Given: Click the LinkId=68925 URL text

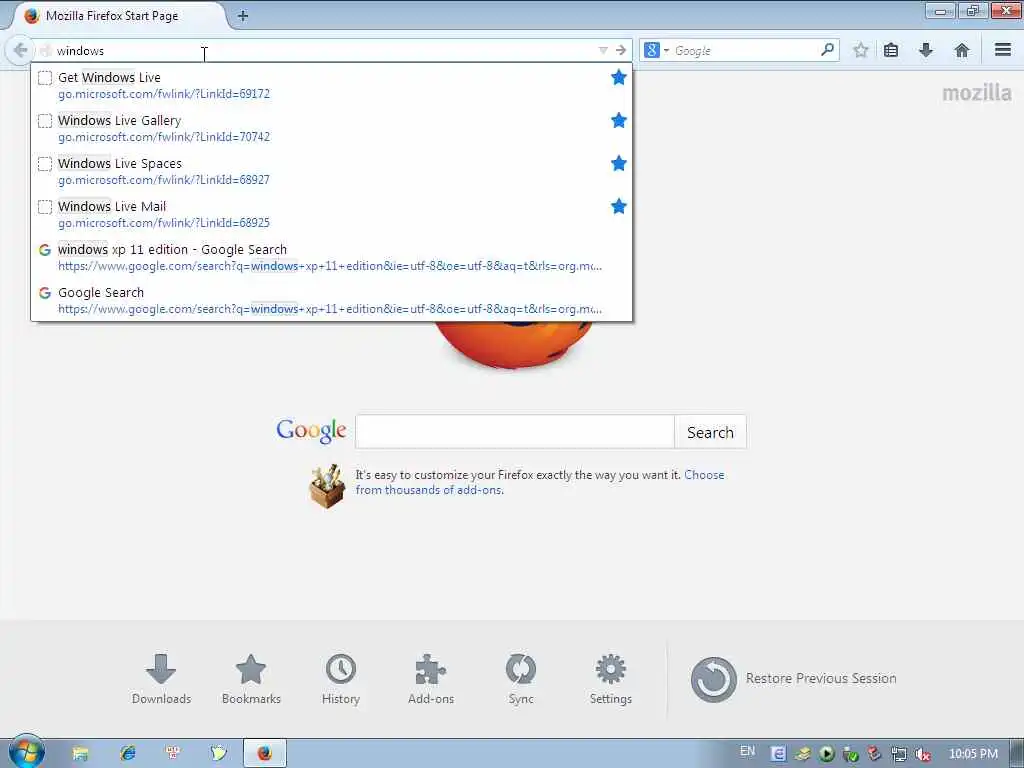Looking at the screenshot, I should click(163, 223).
